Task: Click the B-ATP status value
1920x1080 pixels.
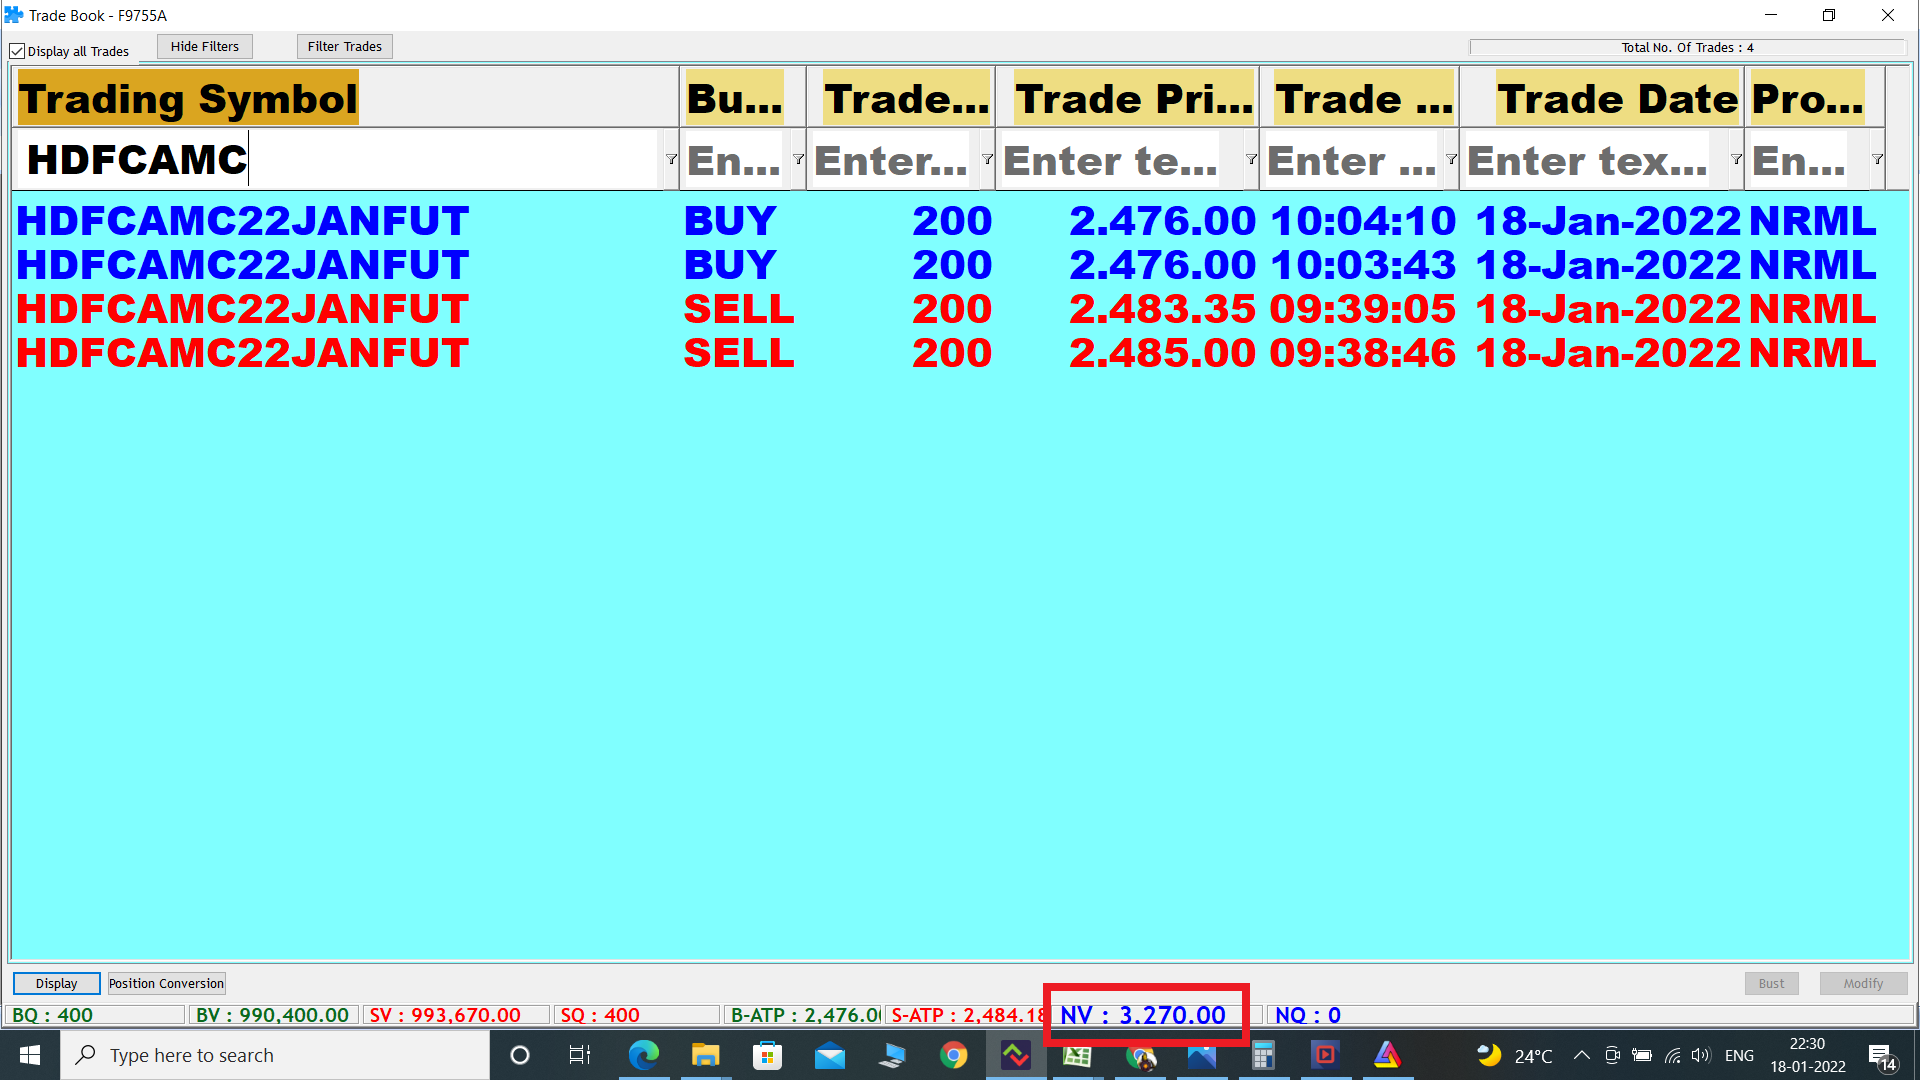Action: [x=805, y=1015]
